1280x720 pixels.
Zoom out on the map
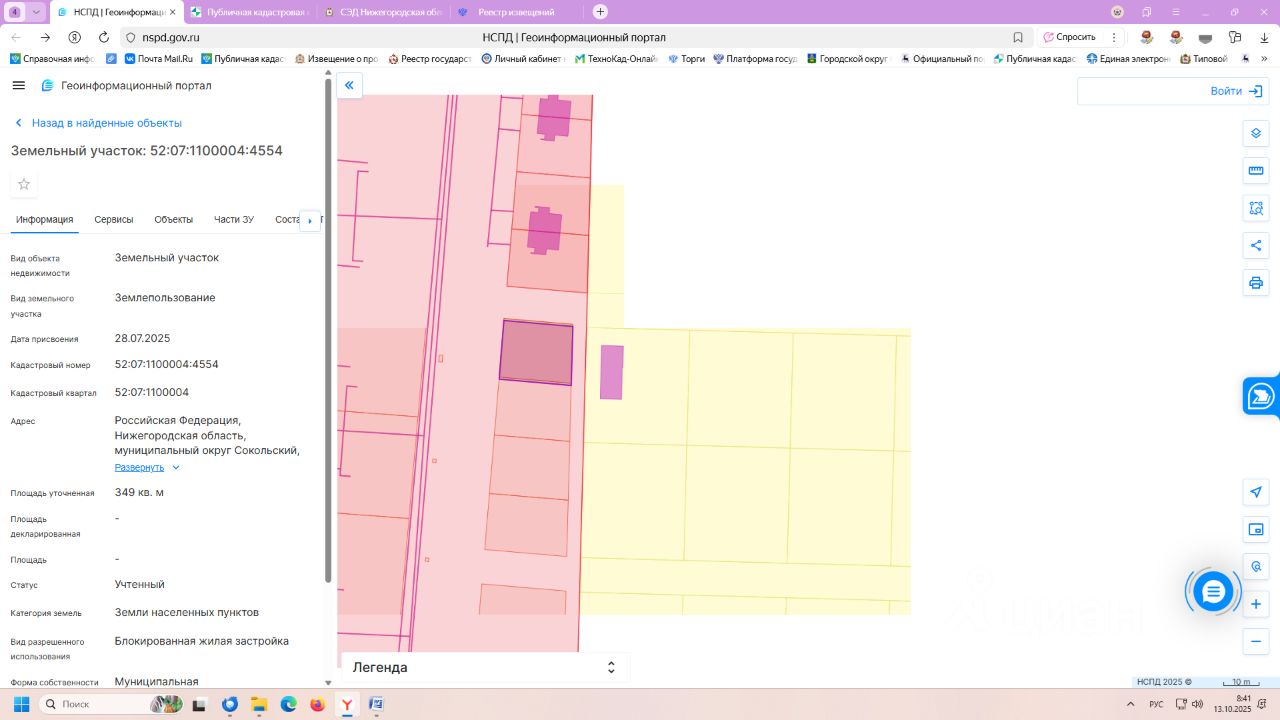pyautogui.click(x=1256, y=641)
